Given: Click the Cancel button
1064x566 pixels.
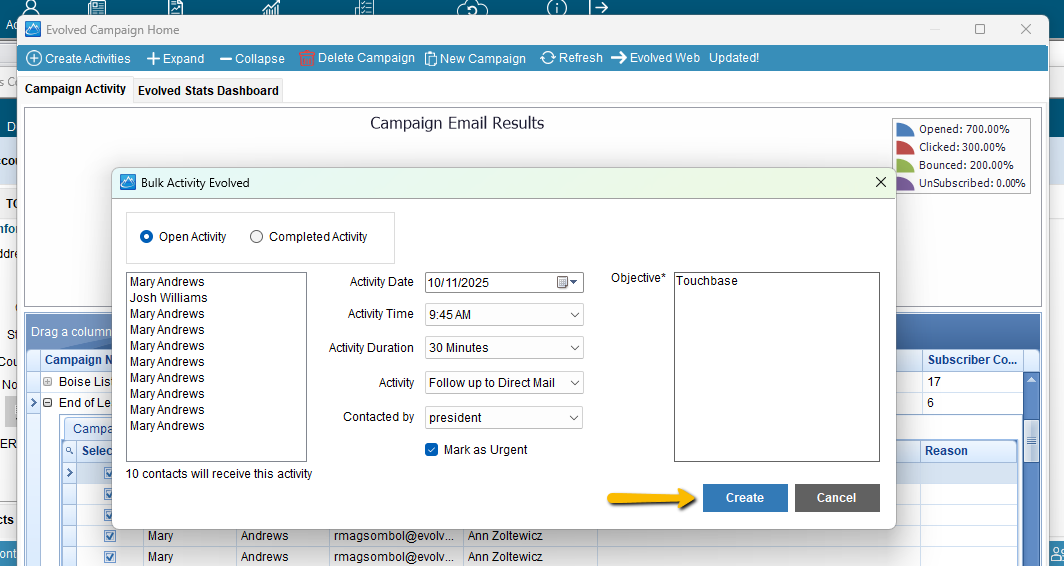Looking at the screenshot, I should click(837, 498).
